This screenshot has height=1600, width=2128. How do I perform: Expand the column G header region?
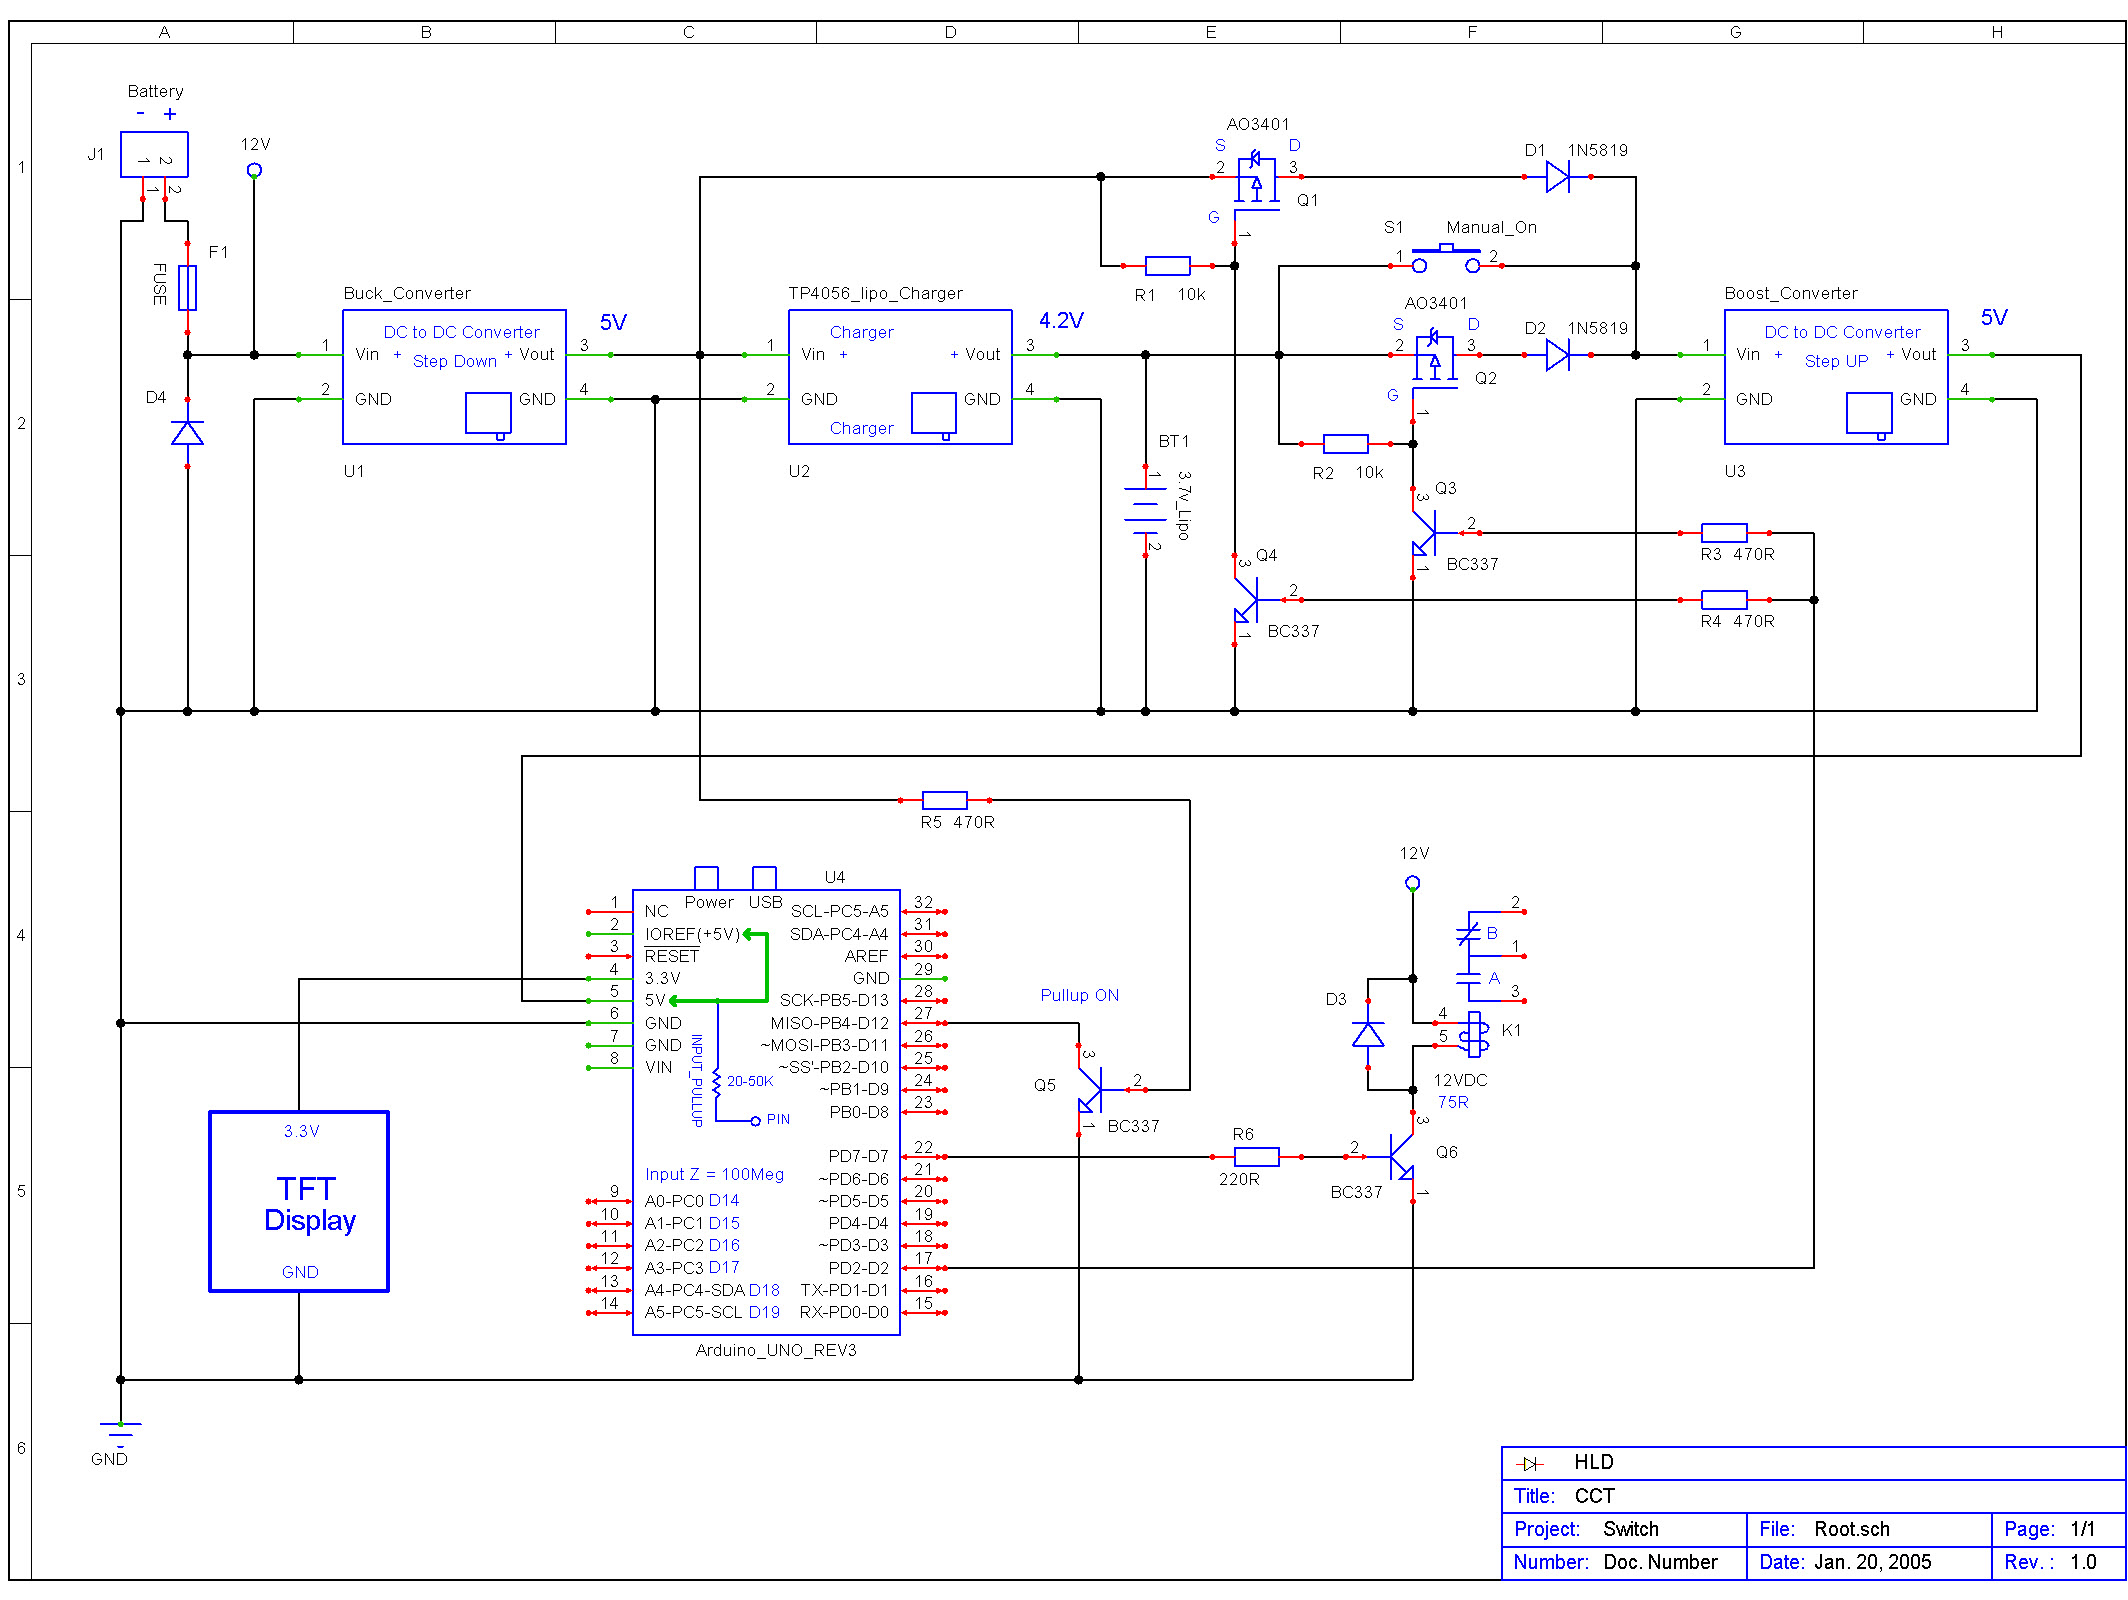tap(1735, 31)
